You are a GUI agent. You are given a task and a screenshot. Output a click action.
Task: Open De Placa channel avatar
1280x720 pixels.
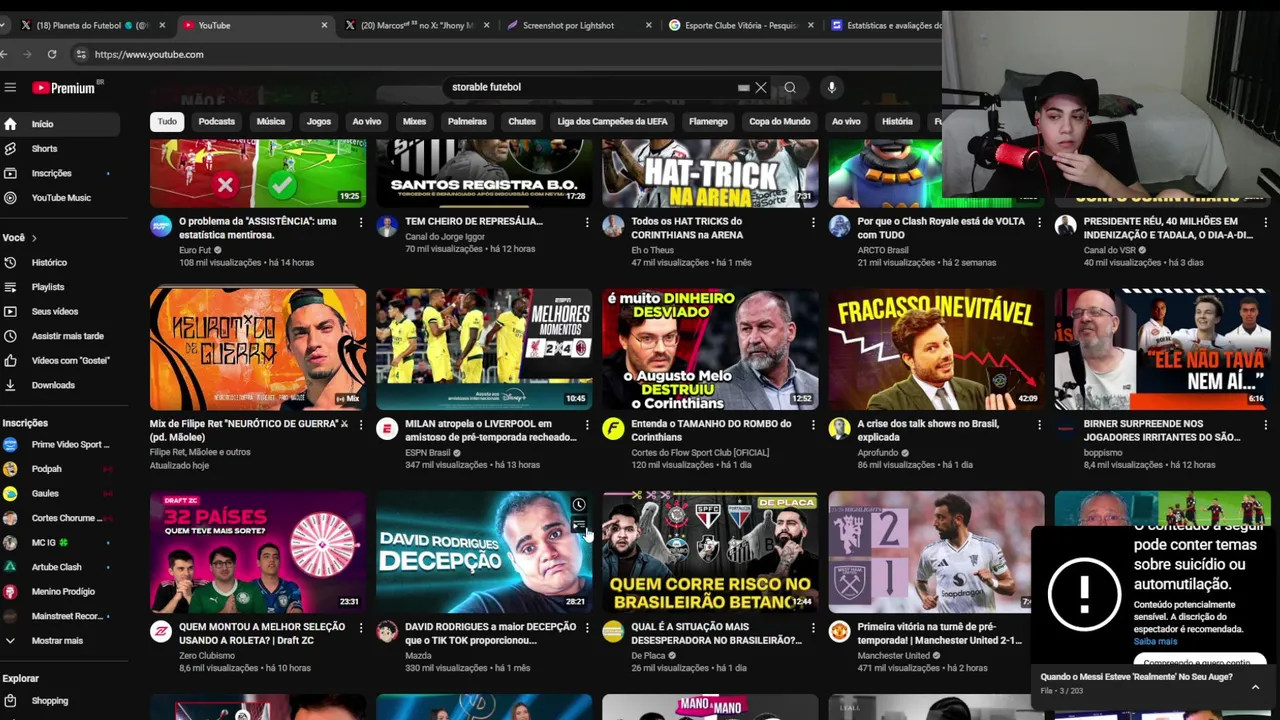click(x=613, y=632)
